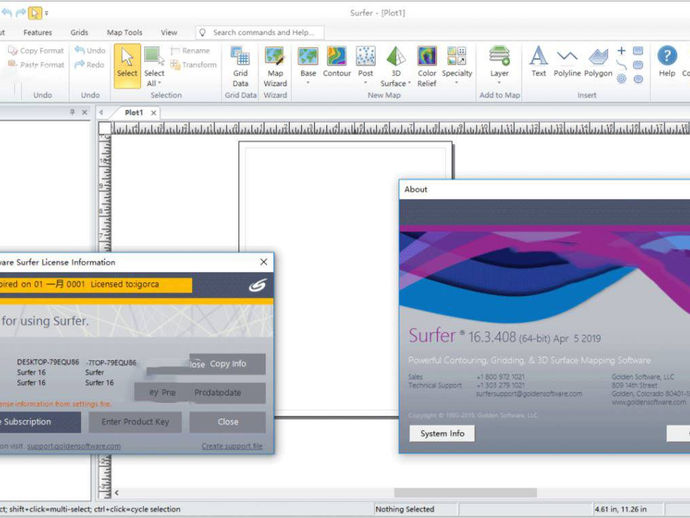Close the License Information dialog with X
This screenshot has height=518, width=690.
pos(264,262)
